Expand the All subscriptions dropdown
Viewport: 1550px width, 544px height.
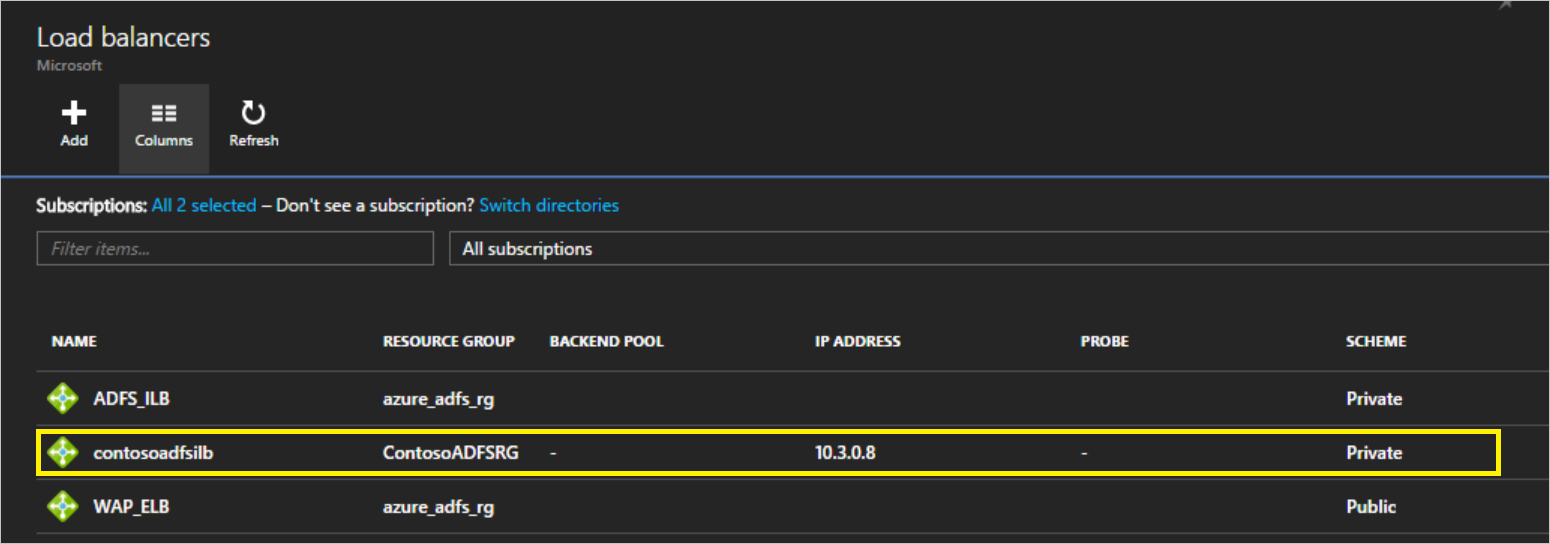[x=999, y=248]
